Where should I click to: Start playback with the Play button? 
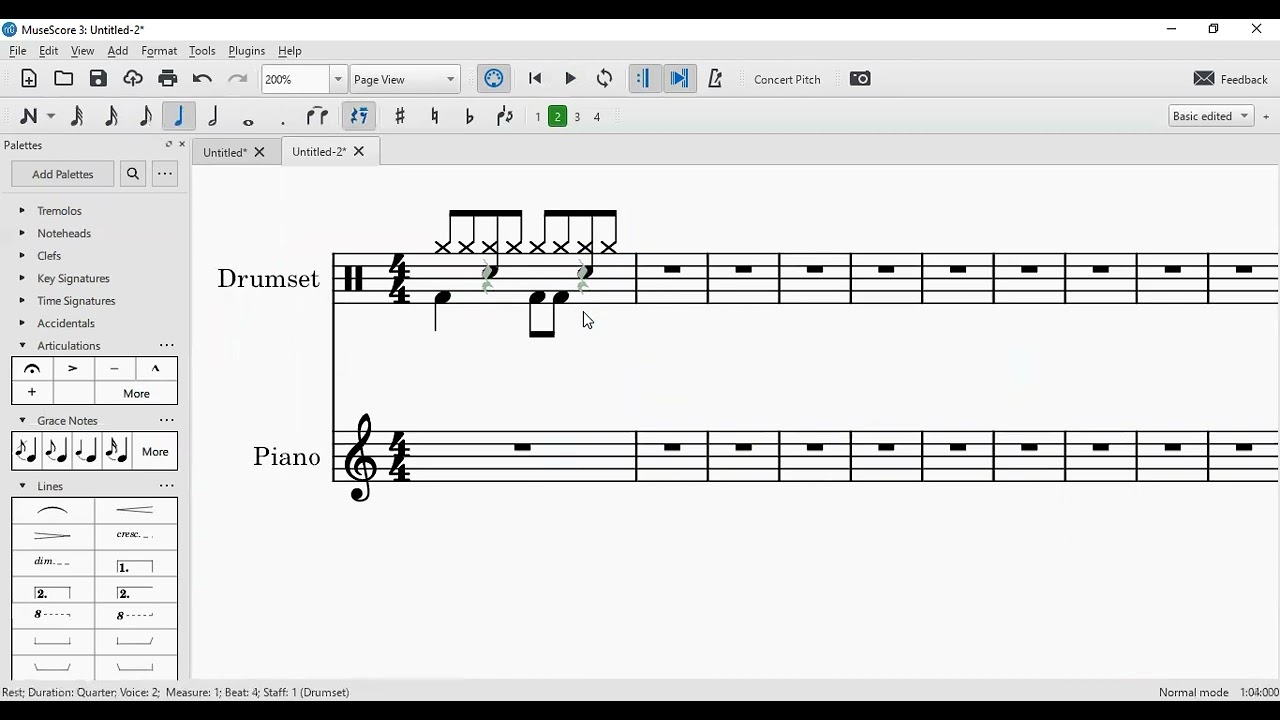coord(570,79)
